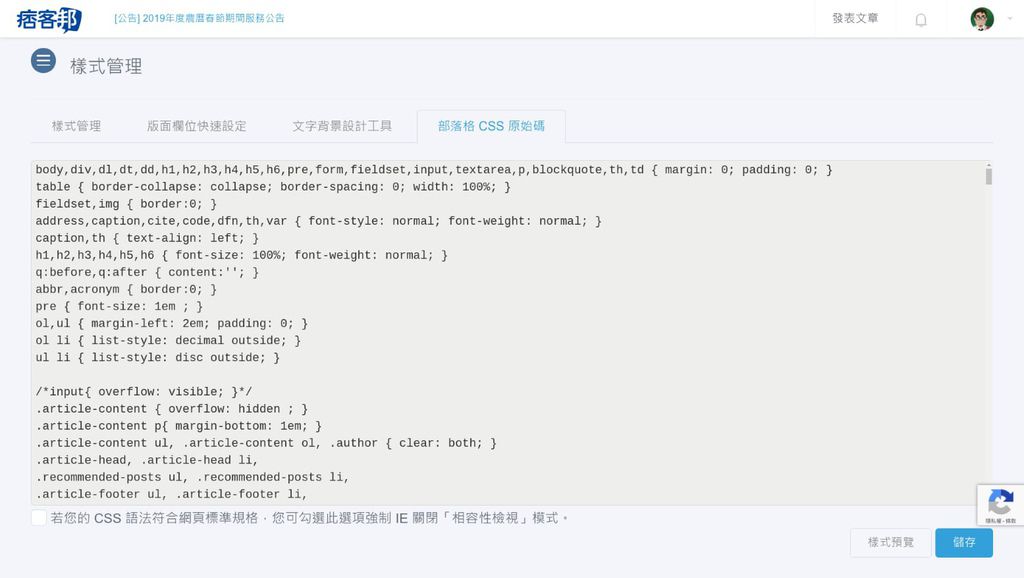1024x578 pixels.
Task: Click inside the CSS source code textarea
Action: click(500, 330)
